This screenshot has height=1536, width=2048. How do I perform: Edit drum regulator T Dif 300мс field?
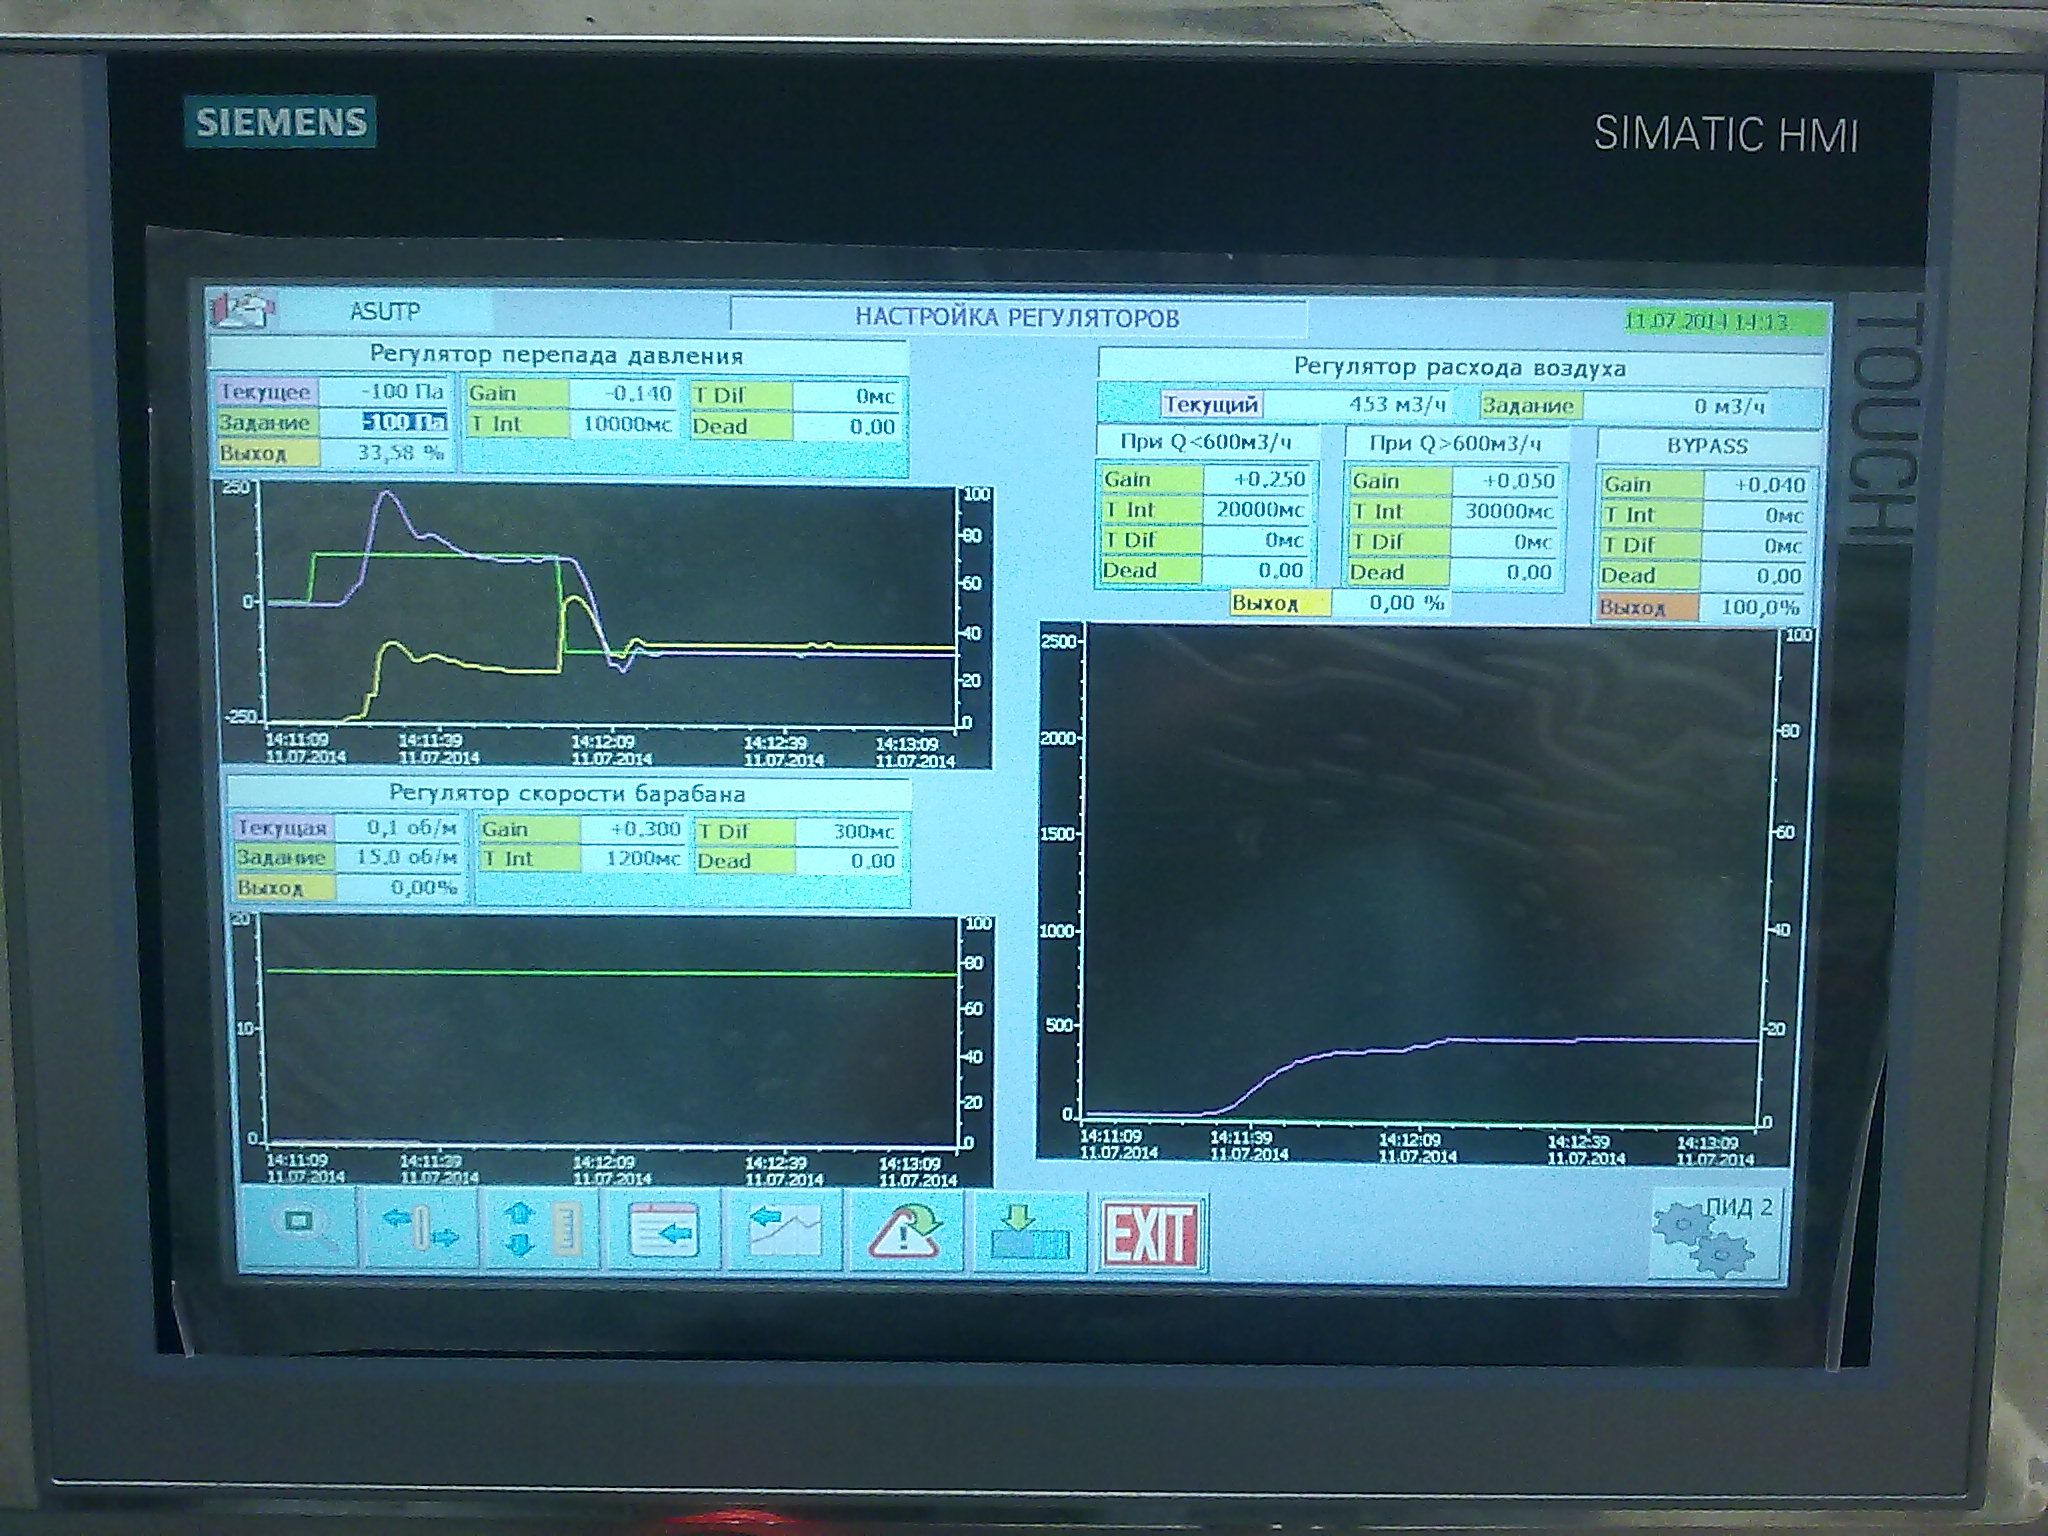tap(849, 831)
